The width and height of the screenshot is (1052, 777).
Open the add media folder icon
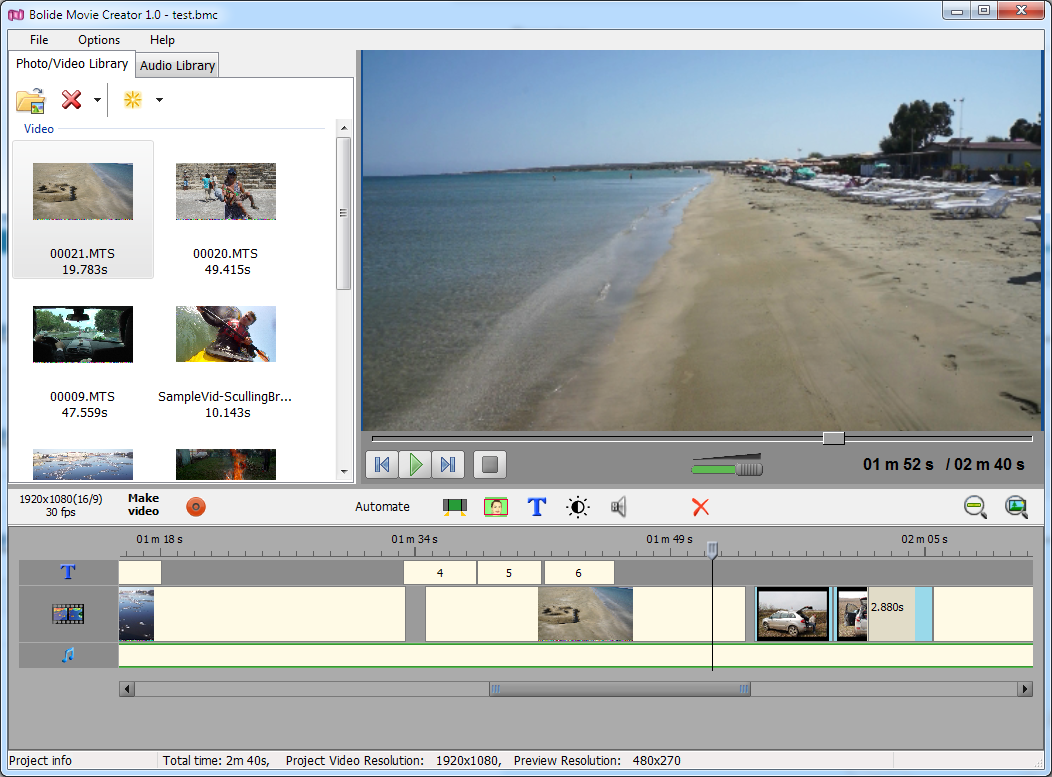pyautogui.click(x=30, y=100)
